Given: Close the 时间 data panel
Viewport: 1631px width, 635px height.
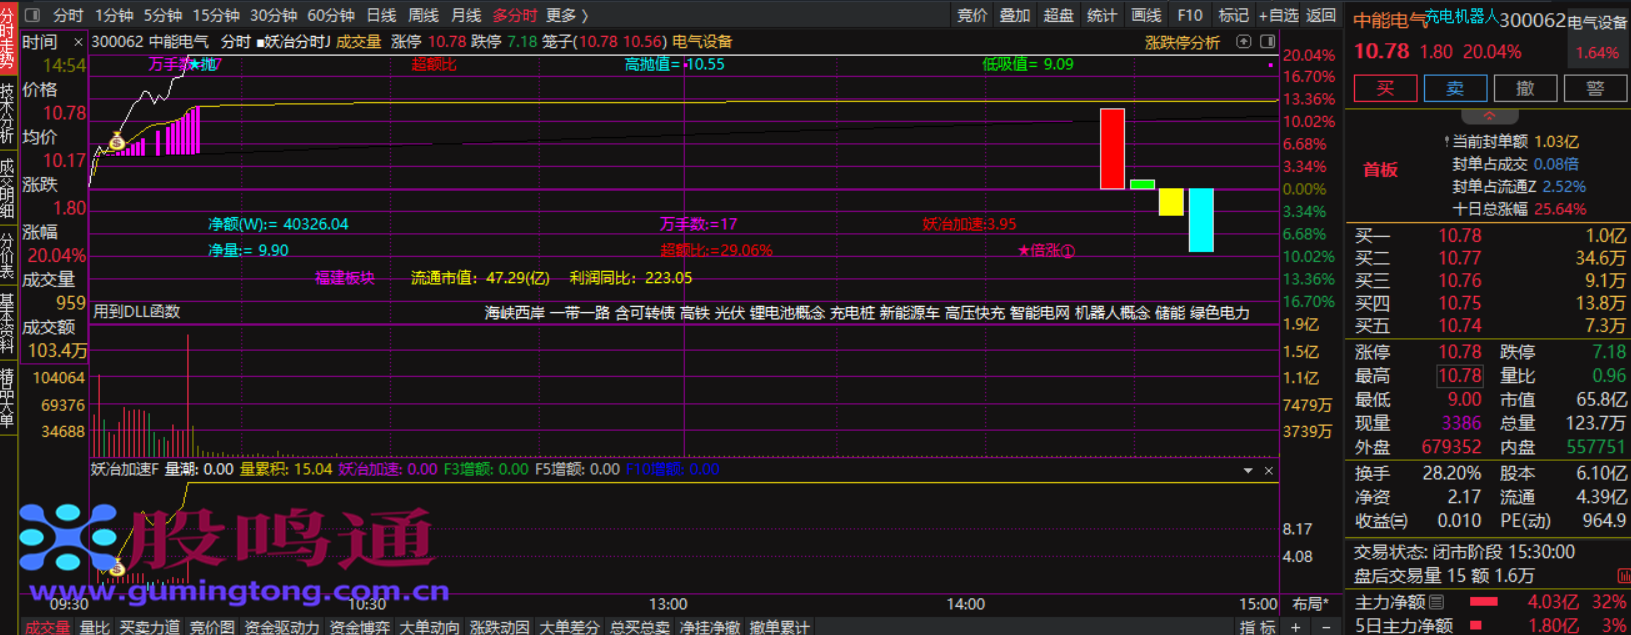Looking at the screenshot, I should coord(78,42).
